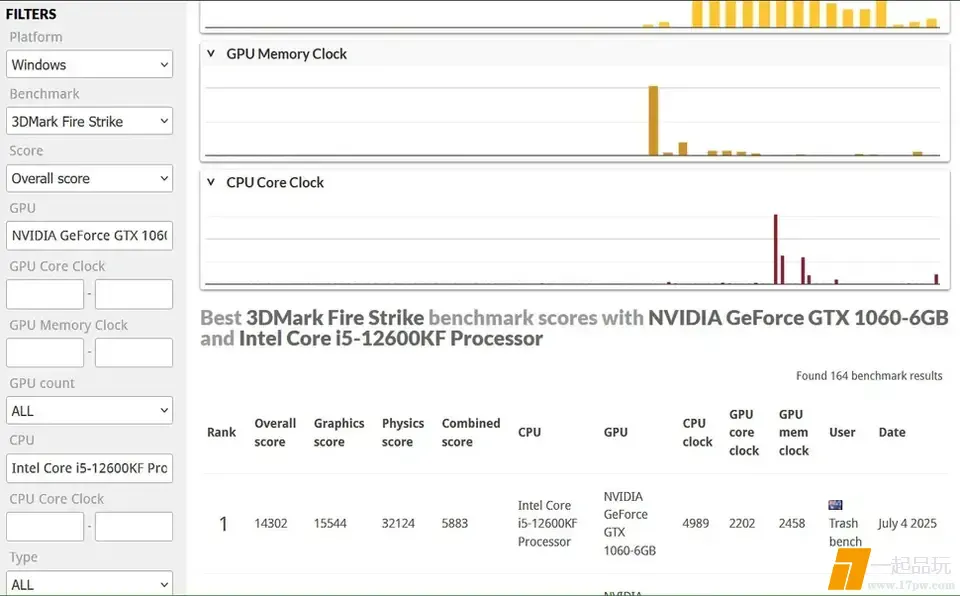The image size is (960, 596).
Task: Open the Score dropdown showing Overall score
Action: pos(89,178)
